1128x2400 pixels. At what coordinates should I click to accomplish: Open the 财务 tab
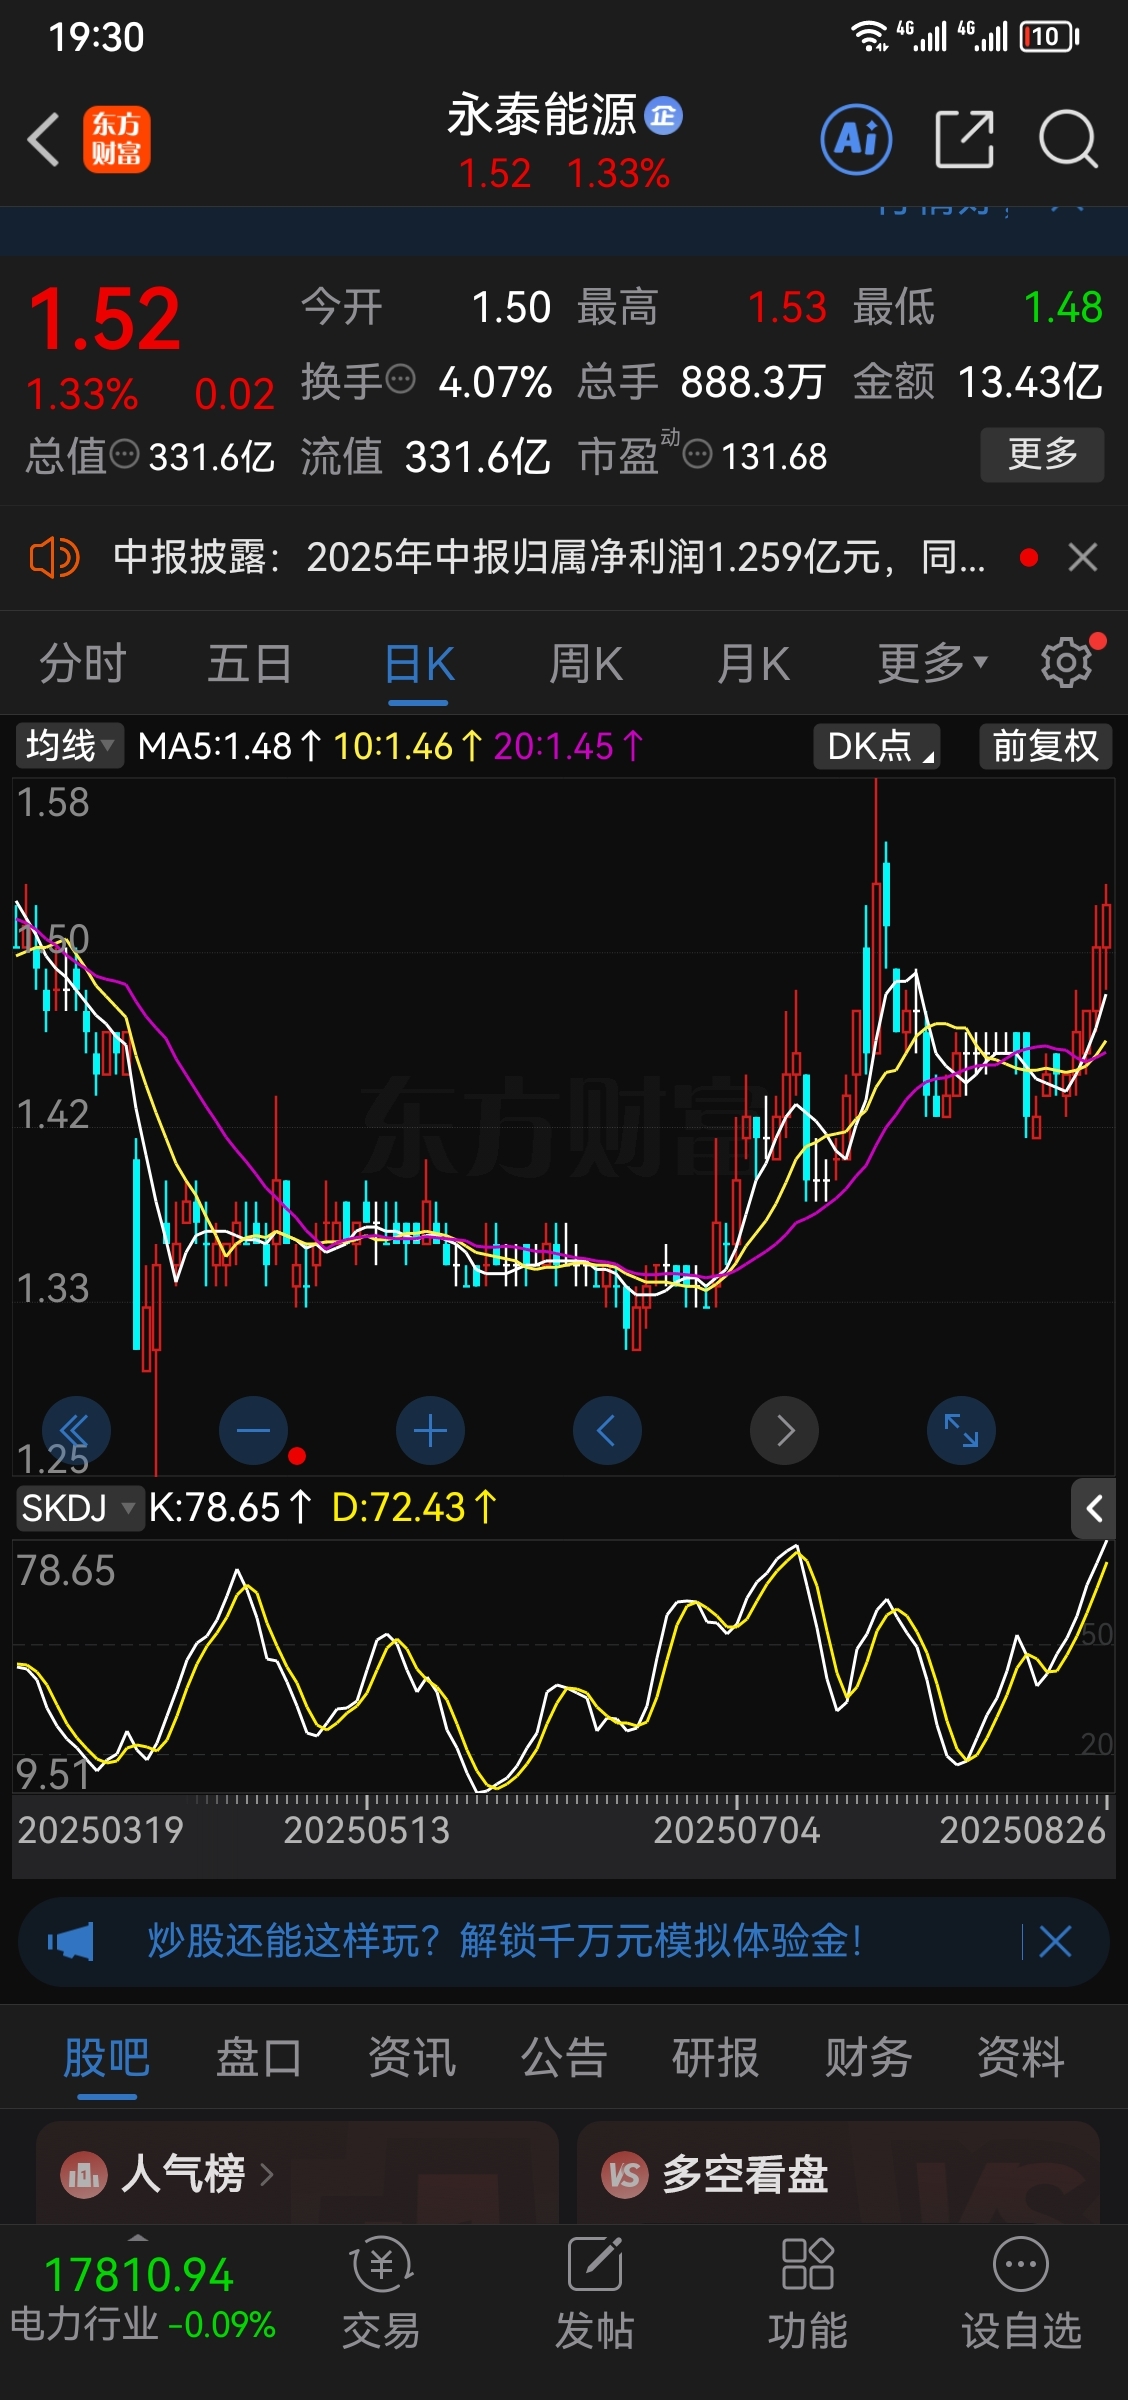868,2058
